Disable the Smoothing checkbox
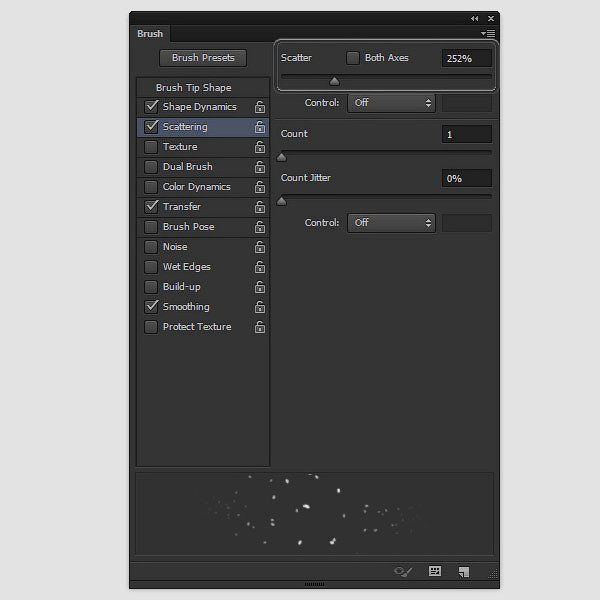 click(x=151, y=307)
